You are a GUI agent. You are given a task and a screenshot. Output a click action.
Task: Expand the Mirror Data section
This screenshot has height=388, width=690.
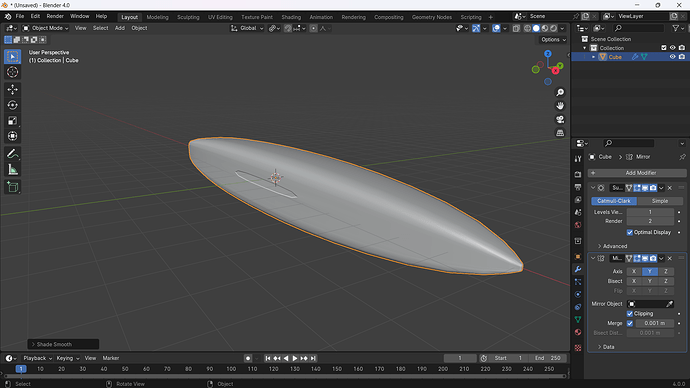(x=606, y=347)
